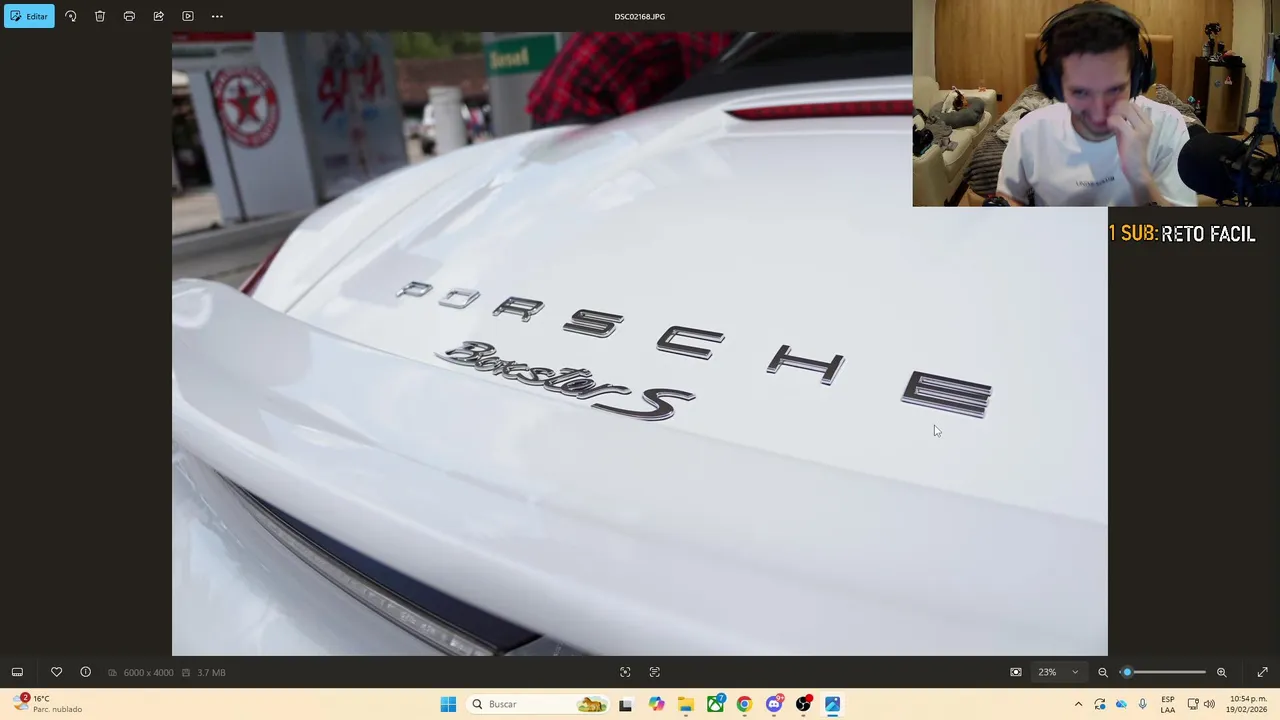Open Google Chrome from the taskbar
The image size is (1280, 720).
(744, 704)
